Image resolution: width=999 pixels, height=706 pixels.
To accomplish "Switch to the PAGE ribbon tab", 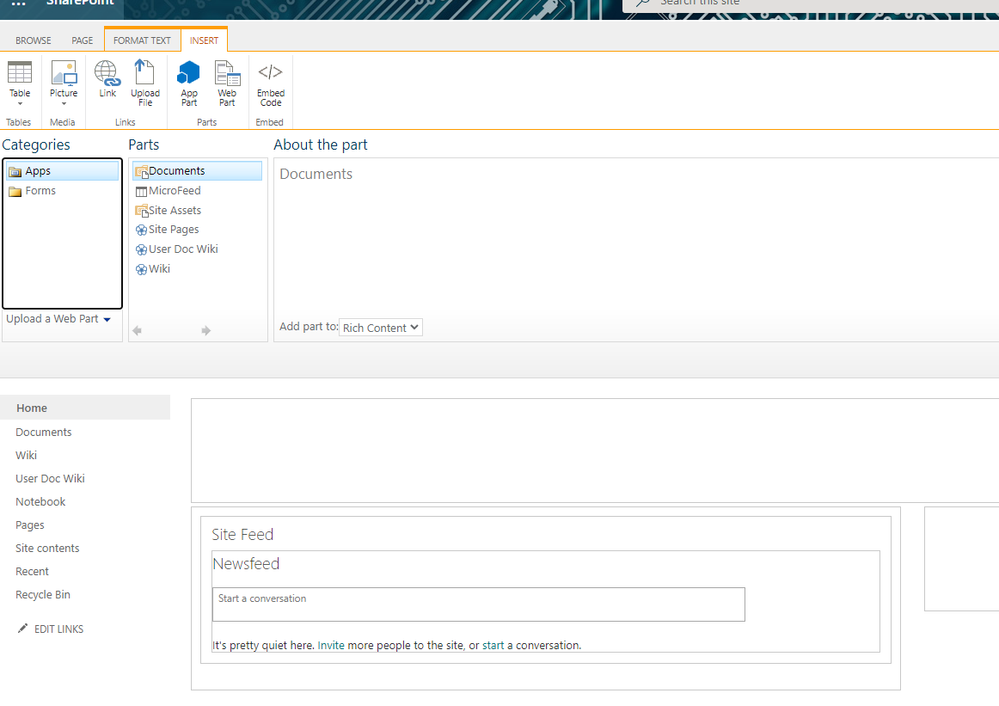I will pos(82,40).
